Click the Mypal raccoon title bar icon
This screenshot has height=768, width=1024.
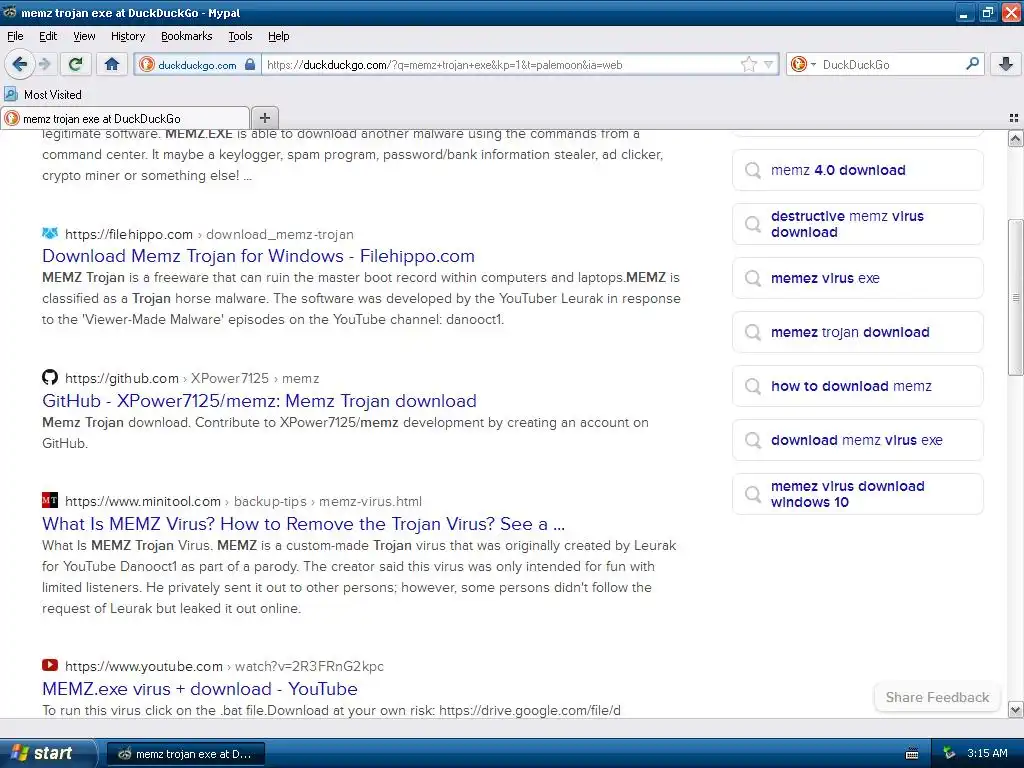[x=10, y=12]
